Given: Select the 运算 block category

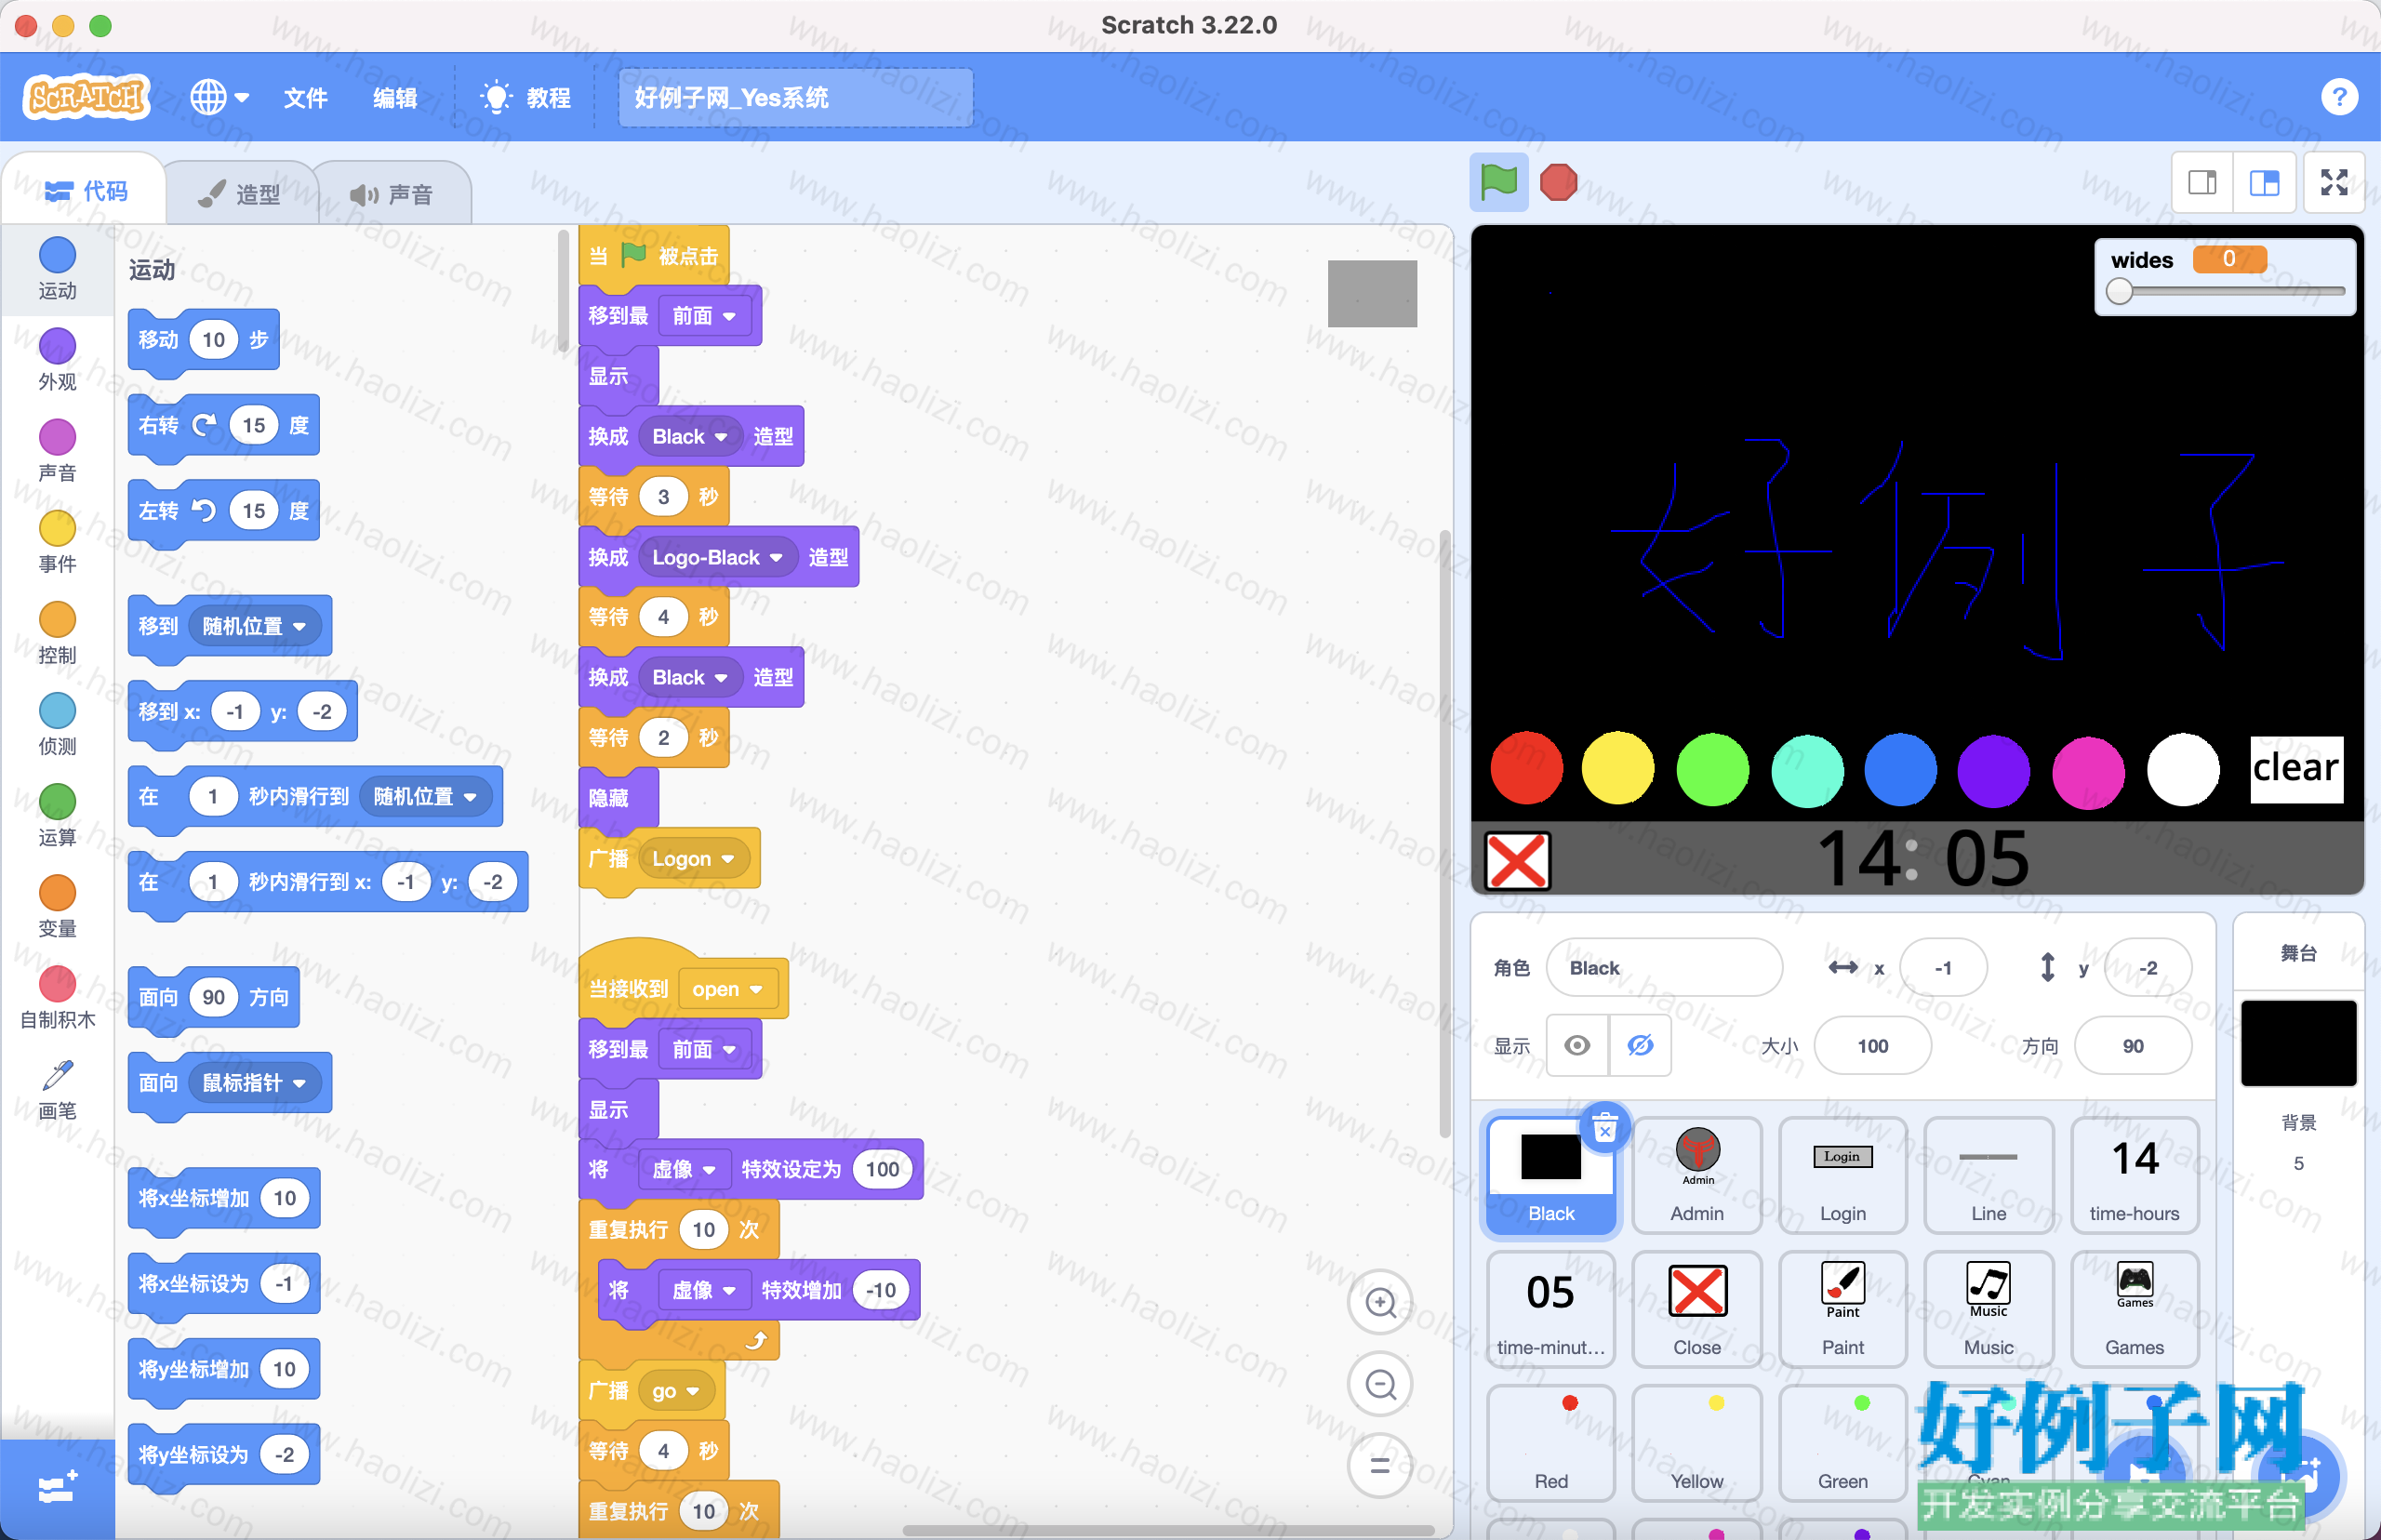Looking at the screenshot, I should tap(57, 815).
